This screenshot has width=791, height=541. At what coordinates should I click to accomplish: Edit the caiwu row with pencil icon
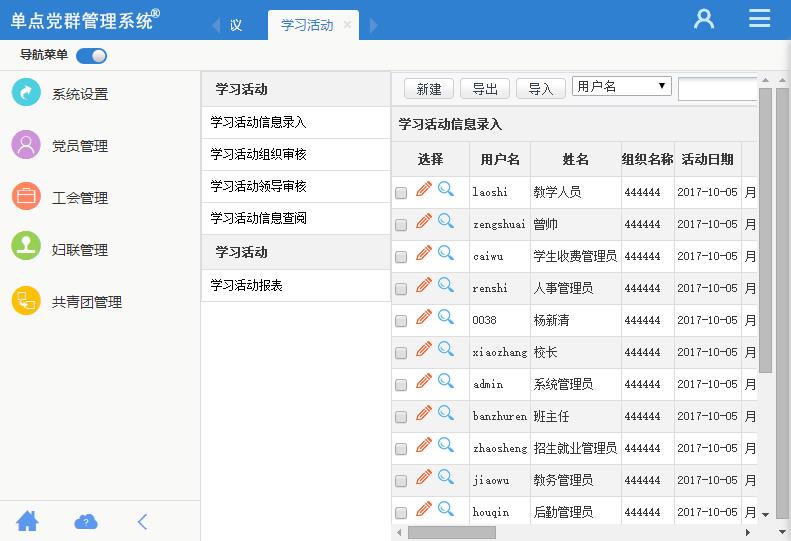tap(424, 253)
